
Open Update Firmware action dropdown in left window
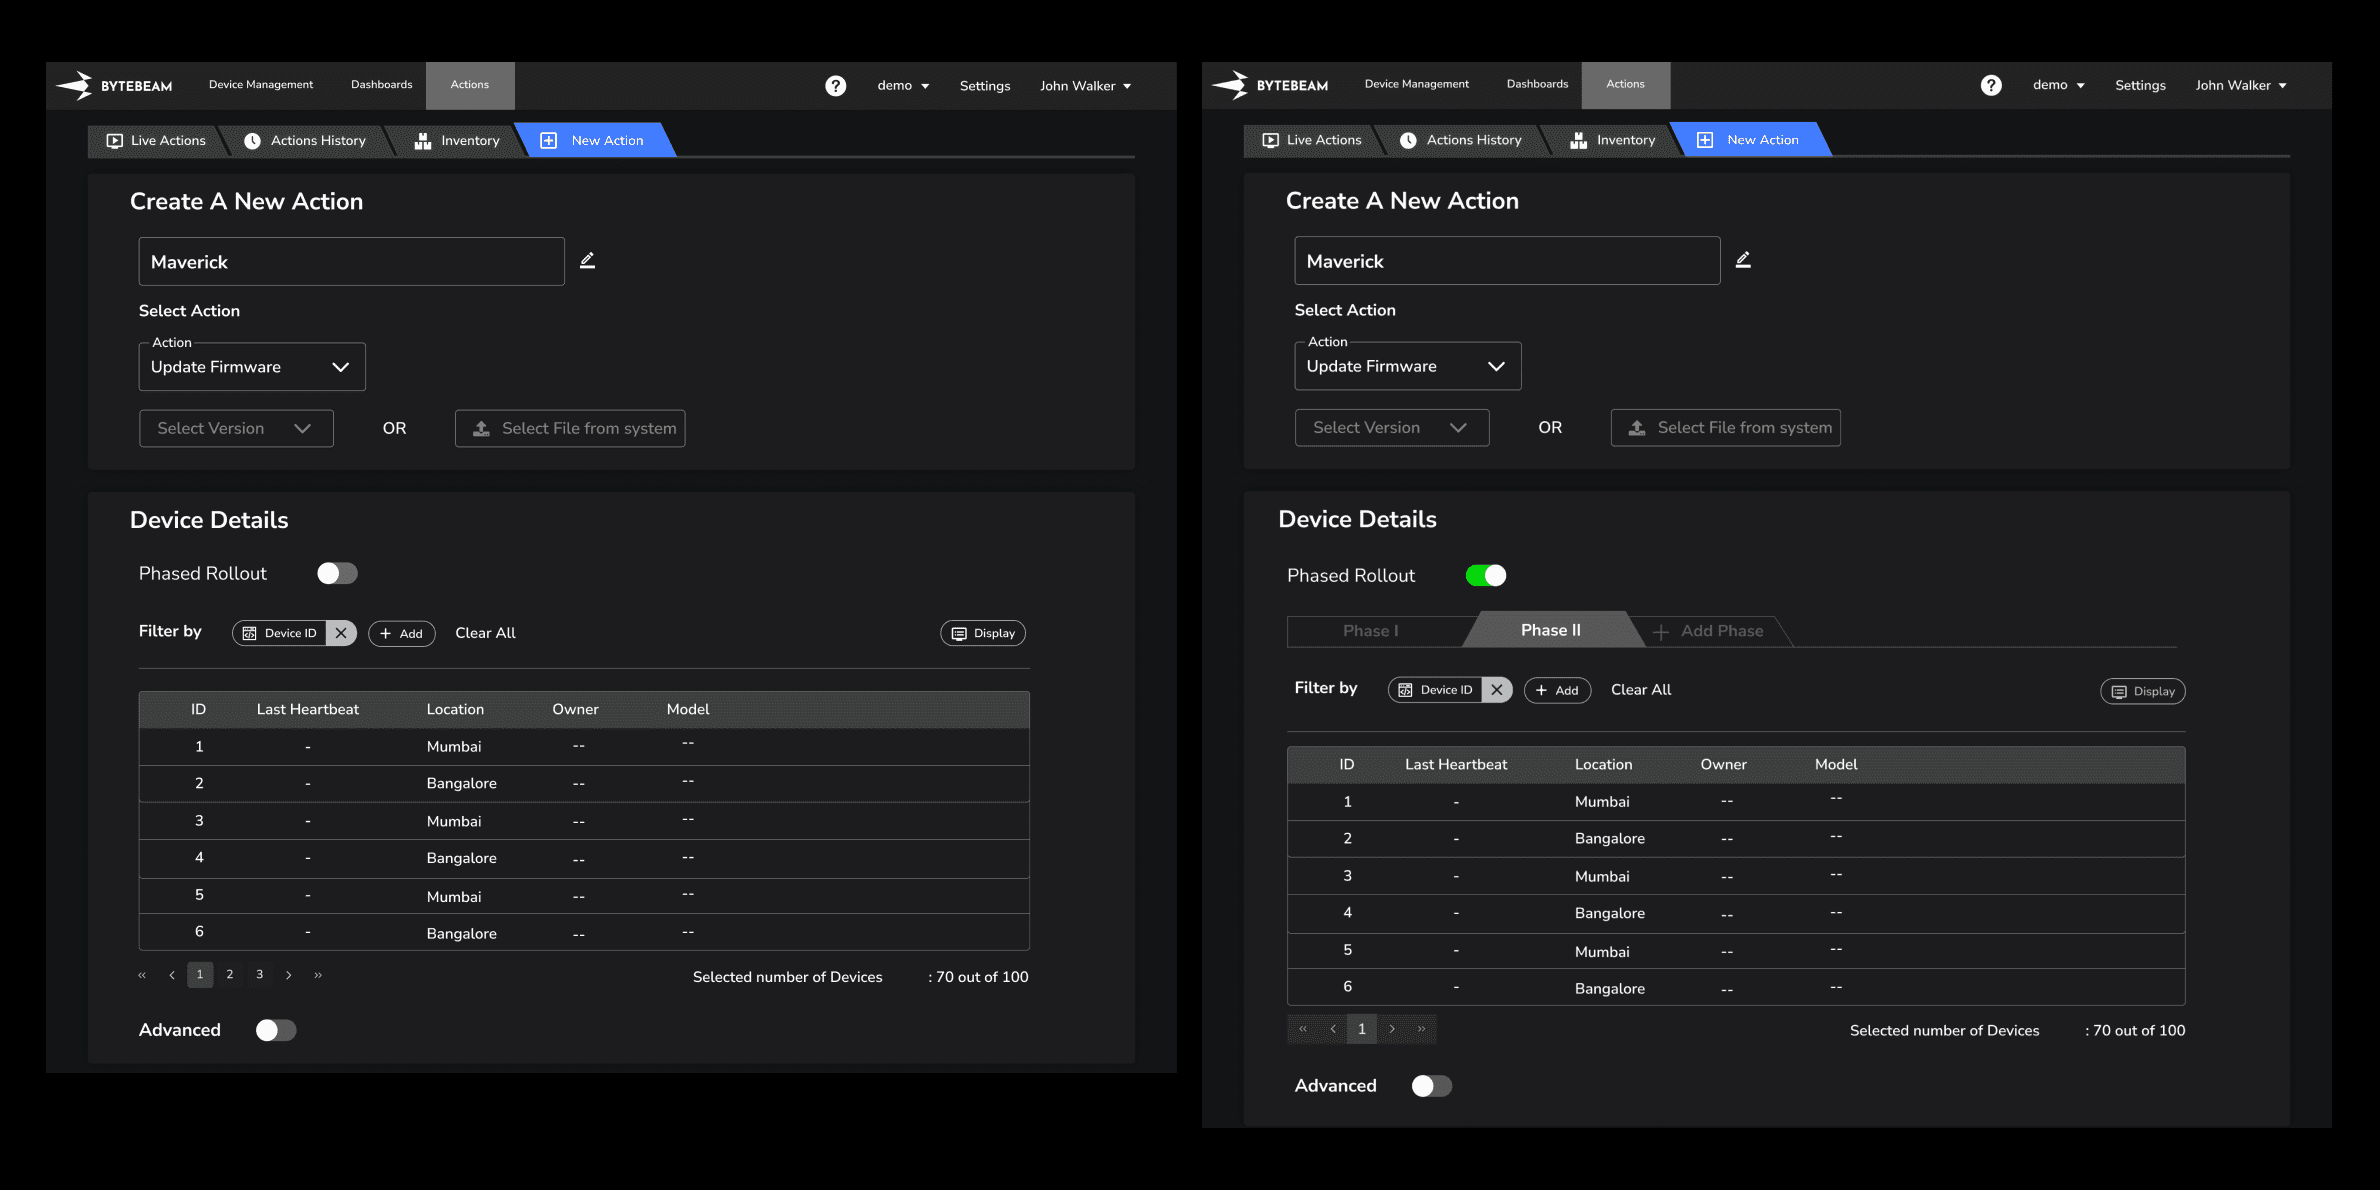pos(252,367)
